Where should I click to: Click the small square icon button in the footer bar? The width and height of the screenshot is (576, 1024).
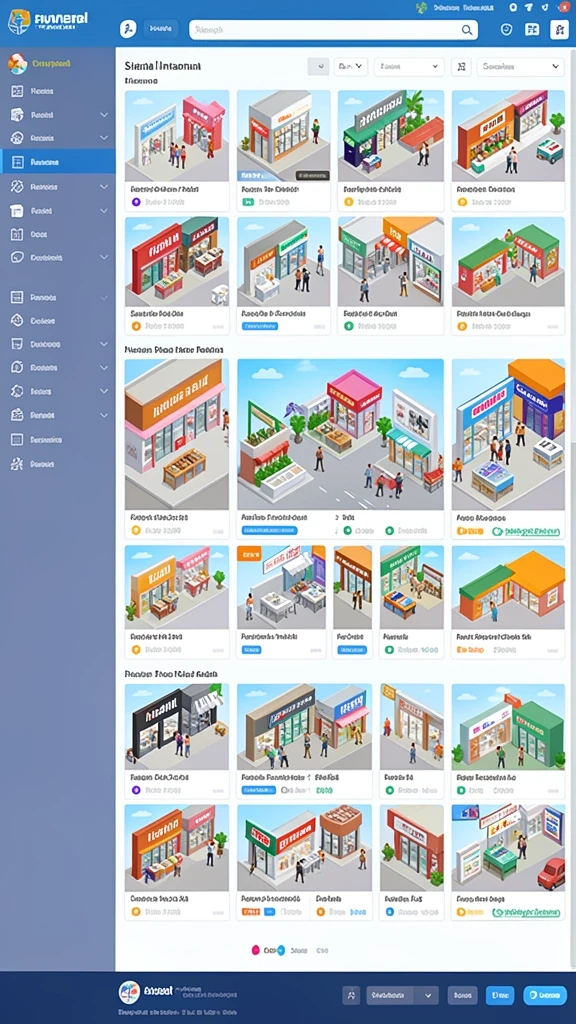click(351, 995)
